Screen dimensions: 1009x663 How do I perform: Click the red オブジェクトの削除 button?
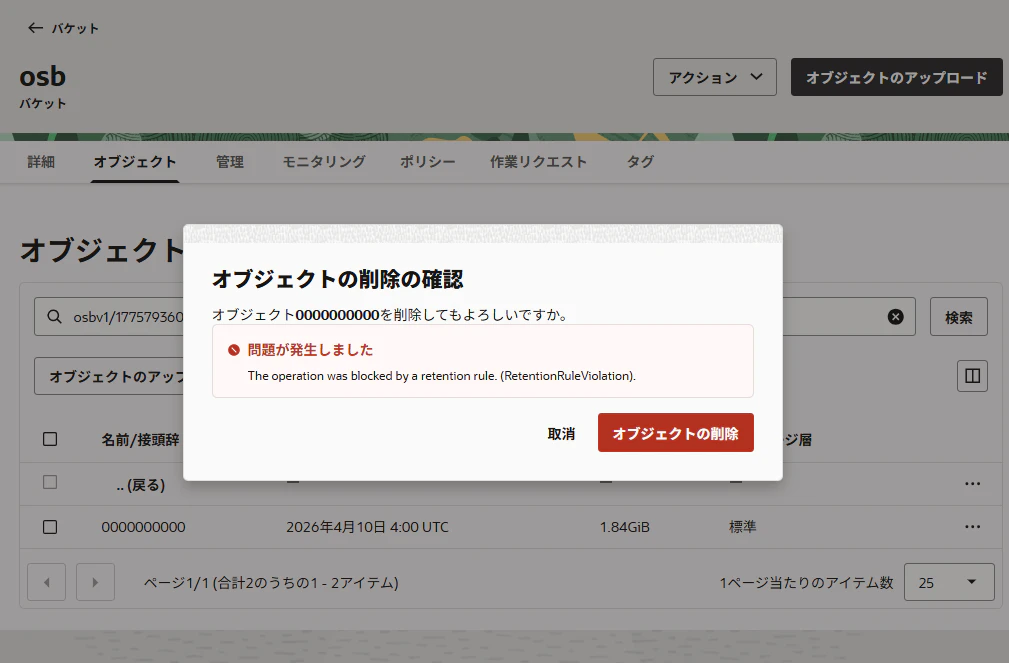[x=676, y=433]
